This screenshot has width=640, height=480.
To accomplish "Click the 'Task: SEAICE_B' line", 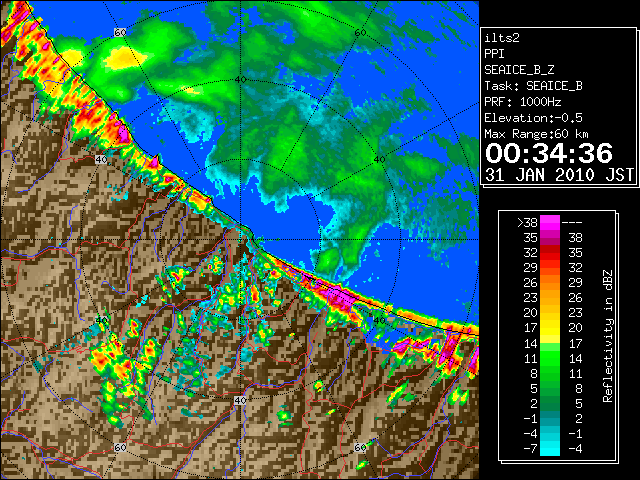I will (x=533, y=86).
